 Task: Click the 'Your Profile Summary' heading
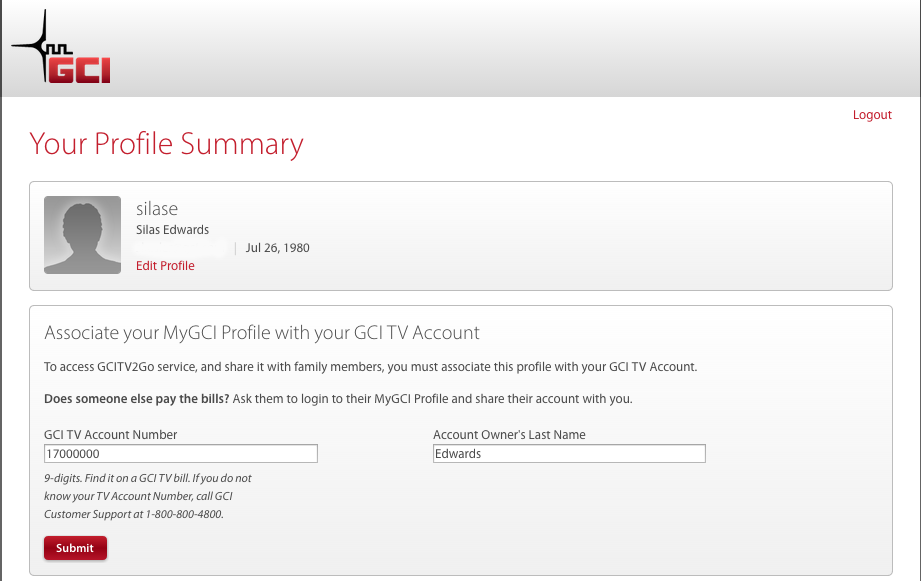coord(166,144)
